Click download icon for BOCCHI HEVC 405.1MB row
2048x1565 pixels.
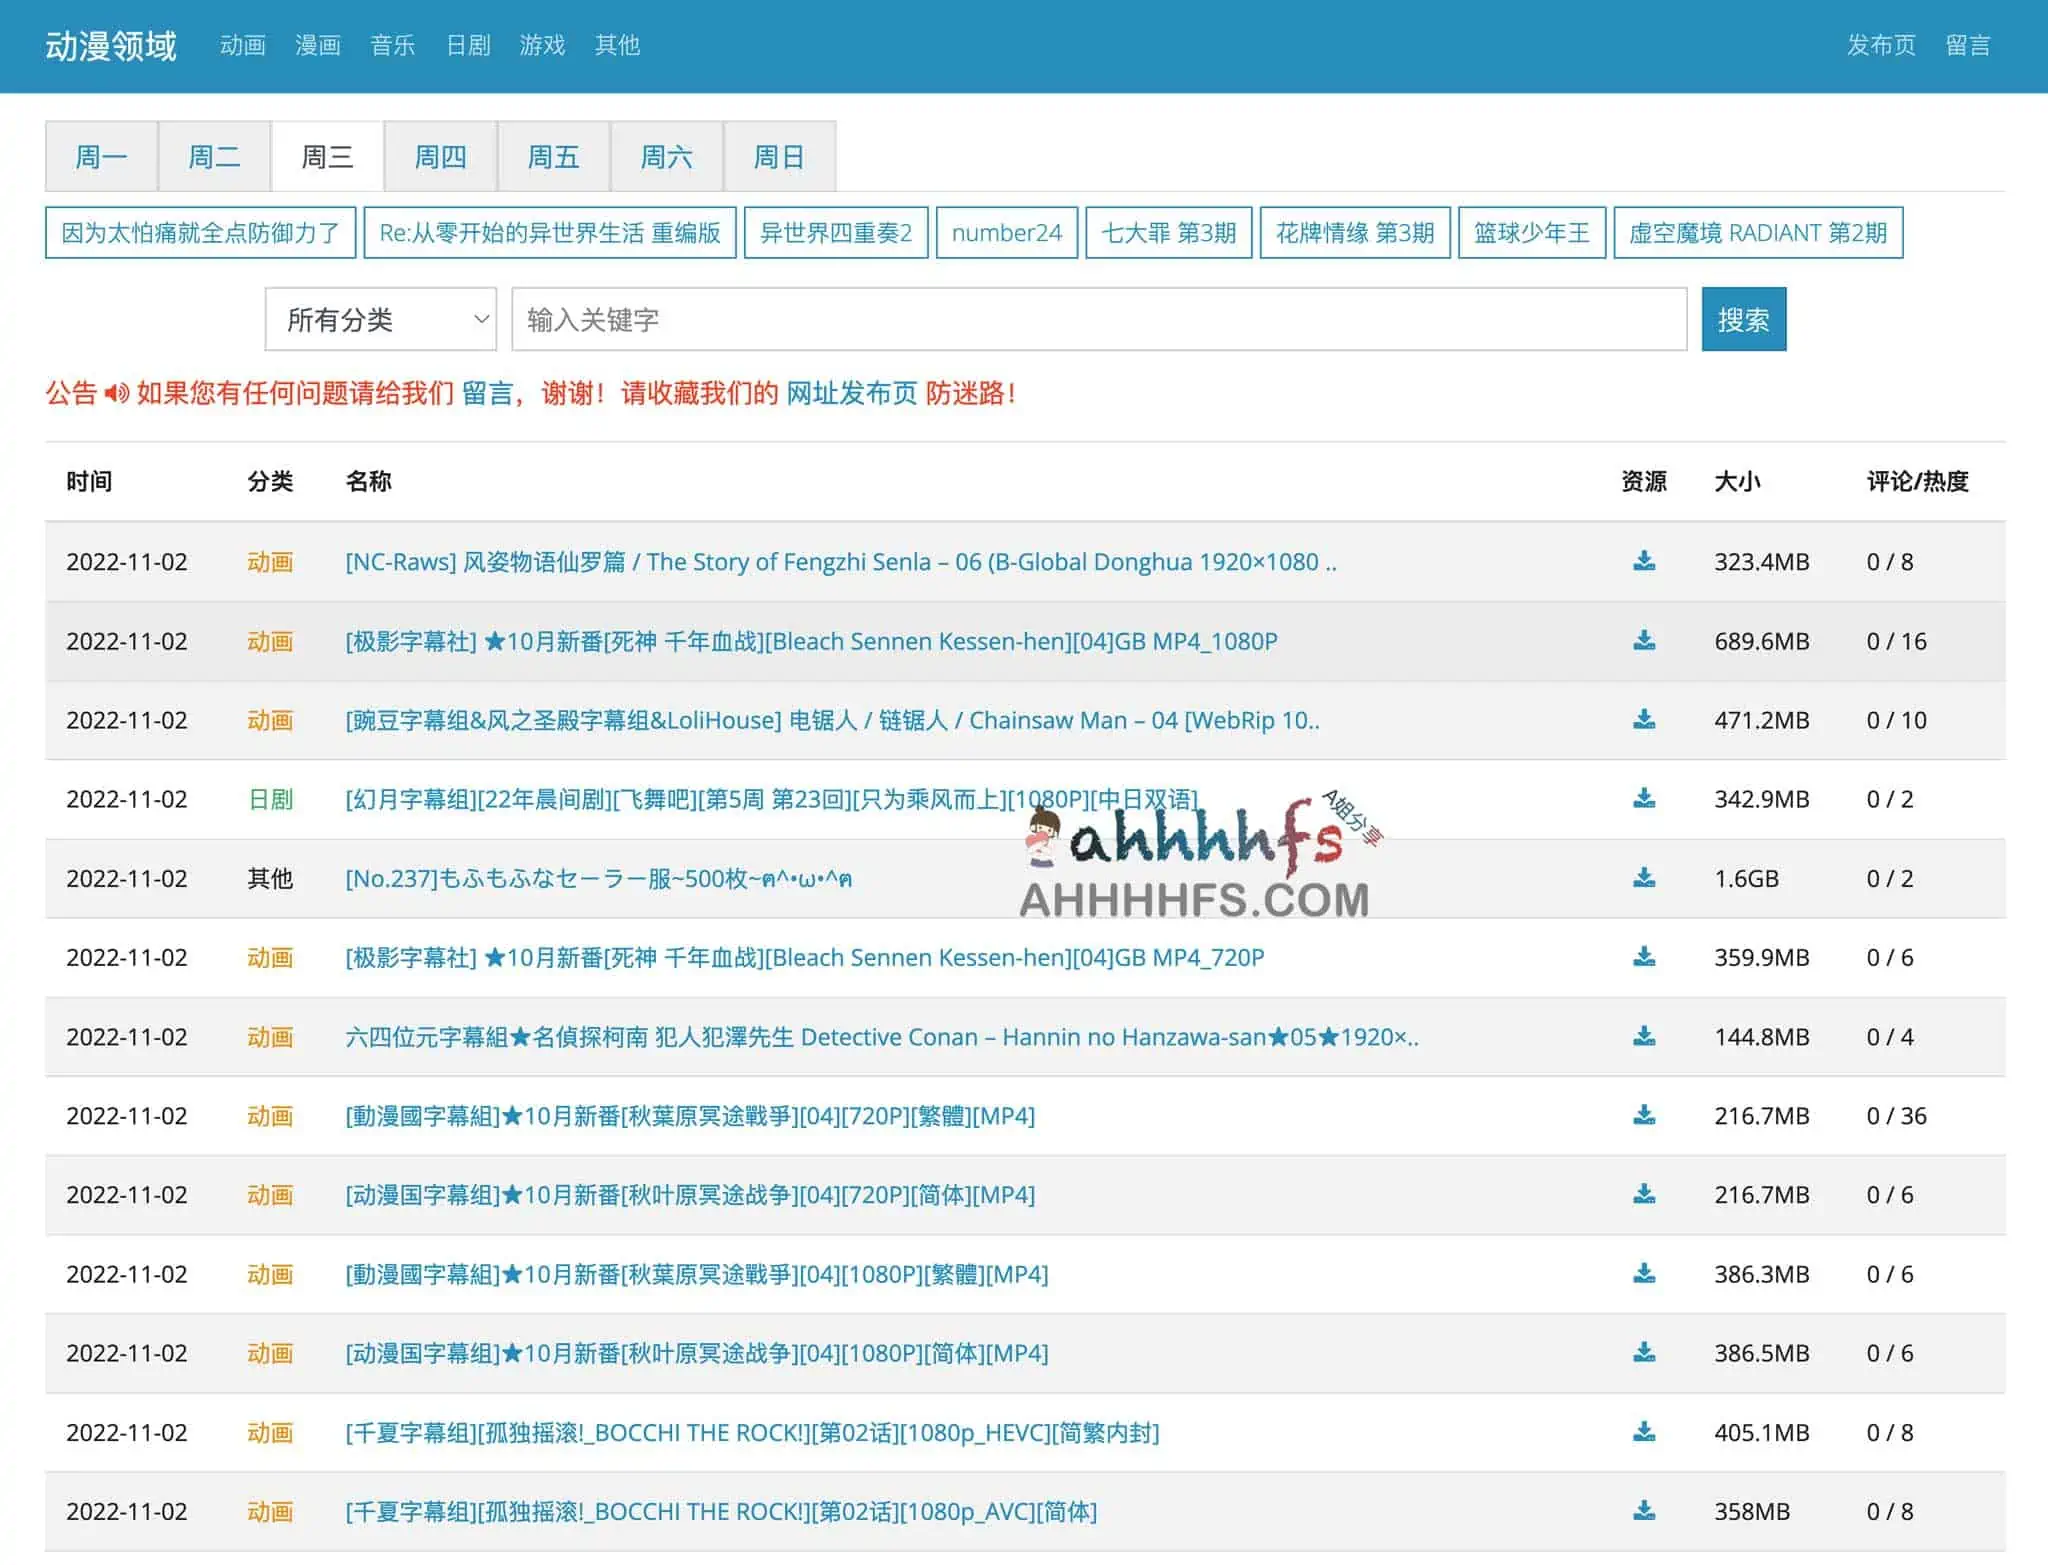coord(1643,1432)
